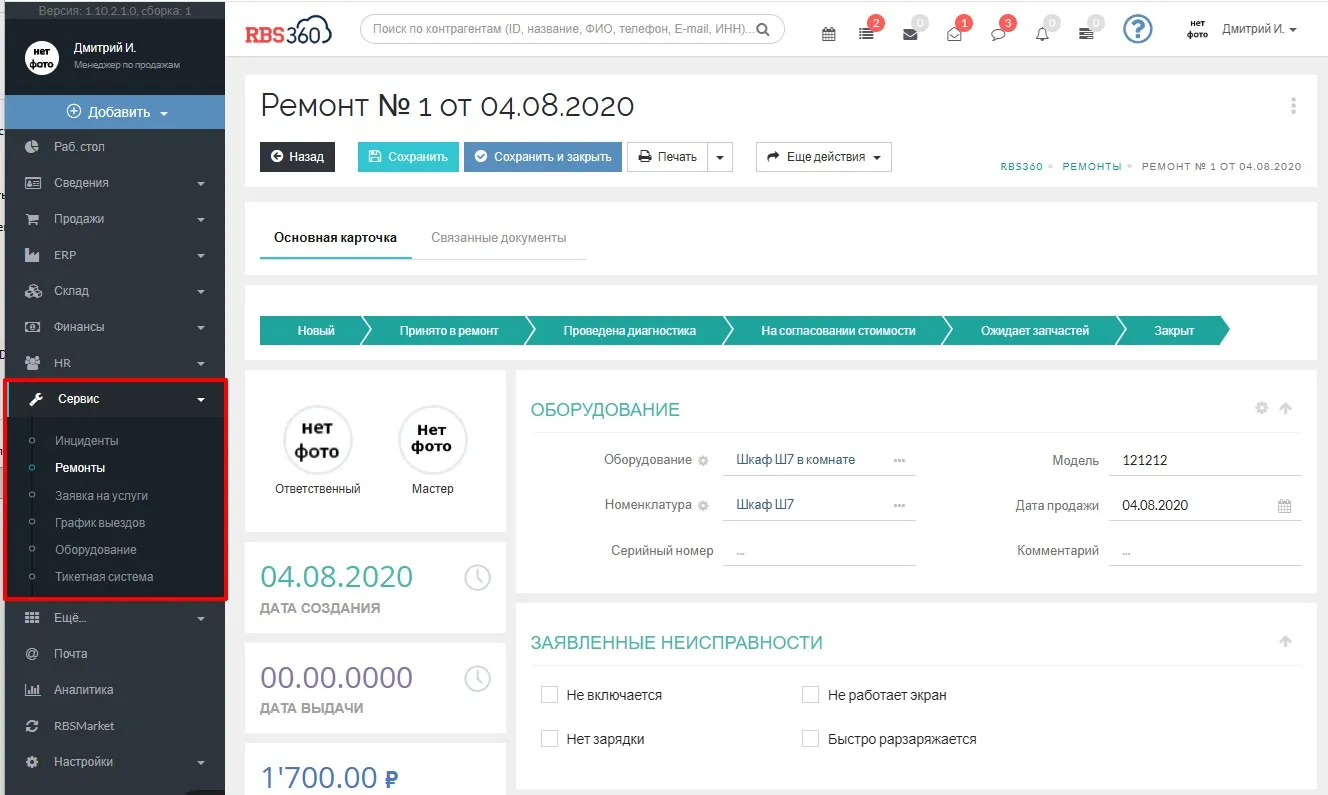
Task: Switch to Связанные документы tab
Action: pos(498,238)
